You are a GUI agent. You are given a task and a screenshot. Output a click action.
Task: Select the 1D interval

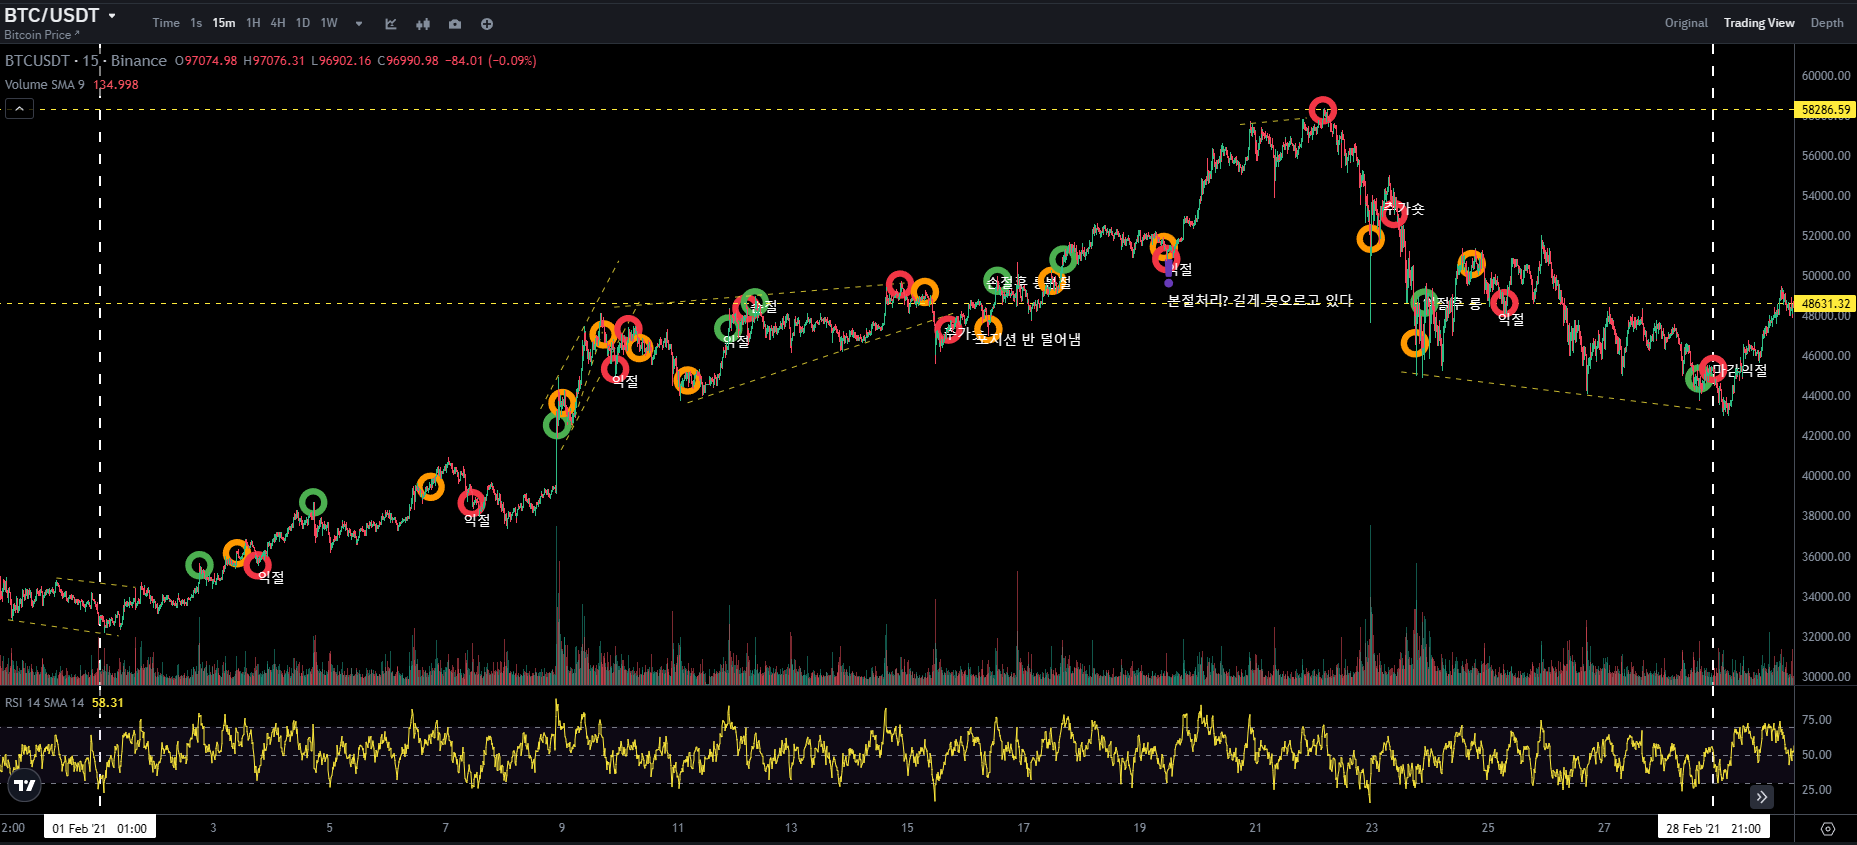303,23
